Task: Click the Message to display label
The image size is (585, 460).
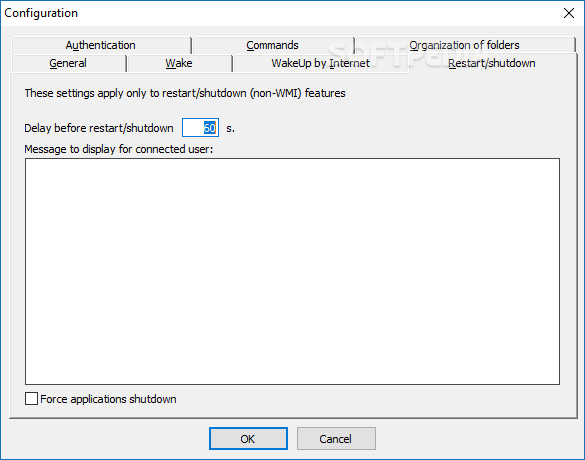Action: (119, 149)
